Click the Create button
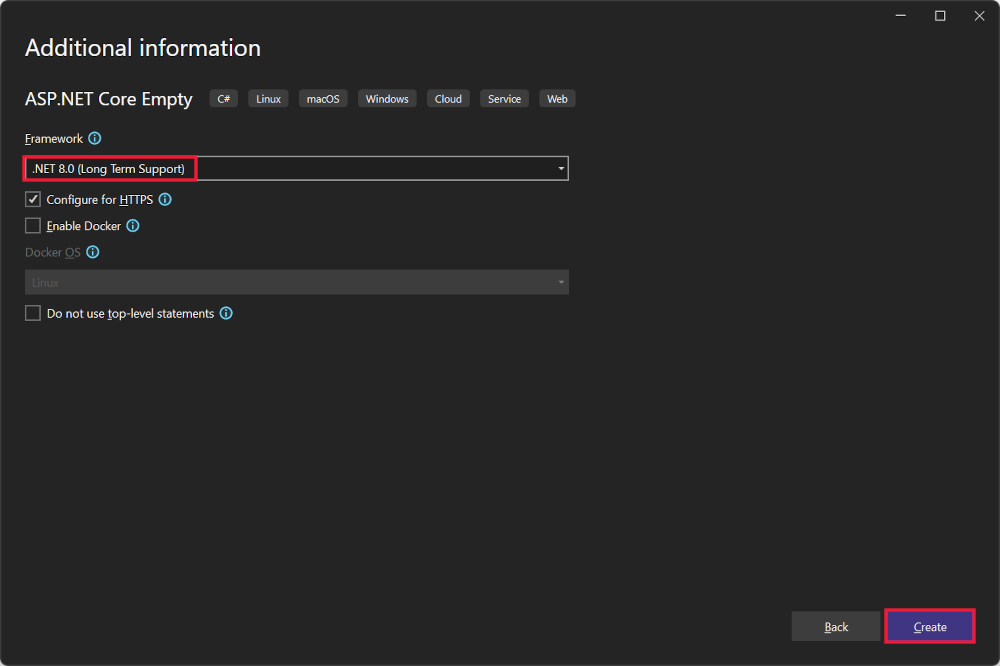 (x=930, y=626)
